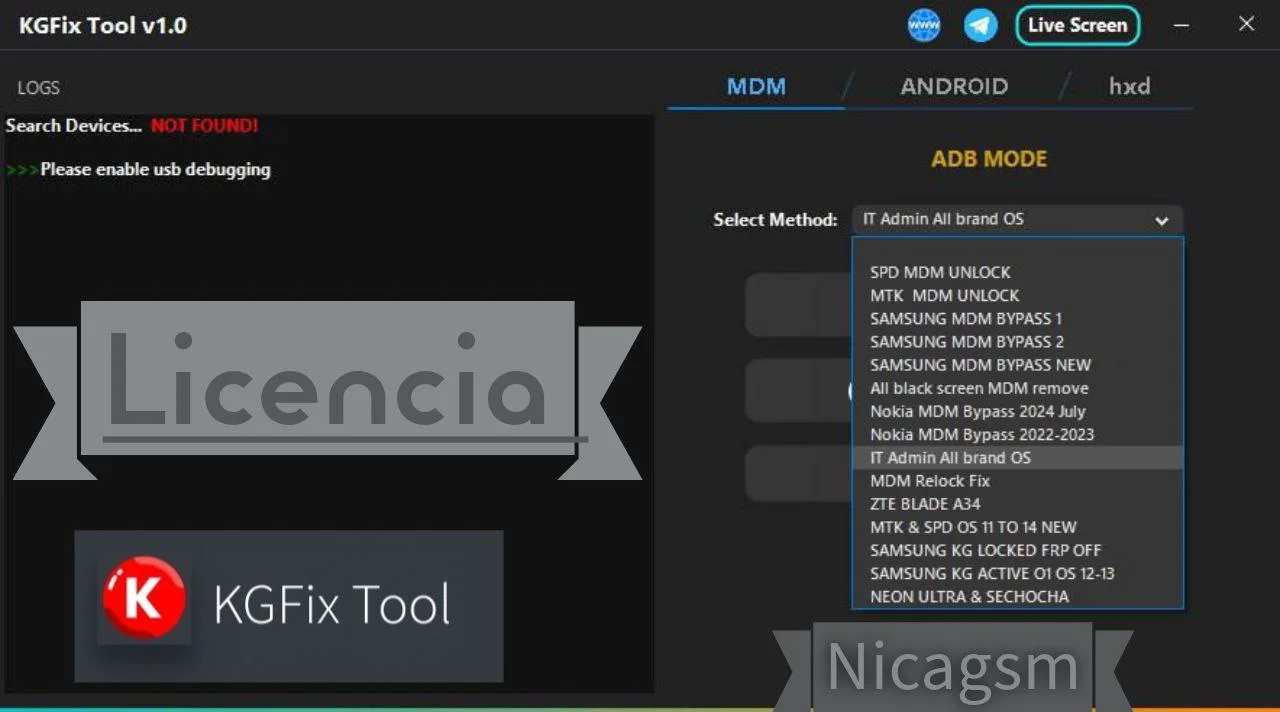1280x712 pixels.
Task: Select IT Admin All brand OS option
Action: [x=1017, y=457]
